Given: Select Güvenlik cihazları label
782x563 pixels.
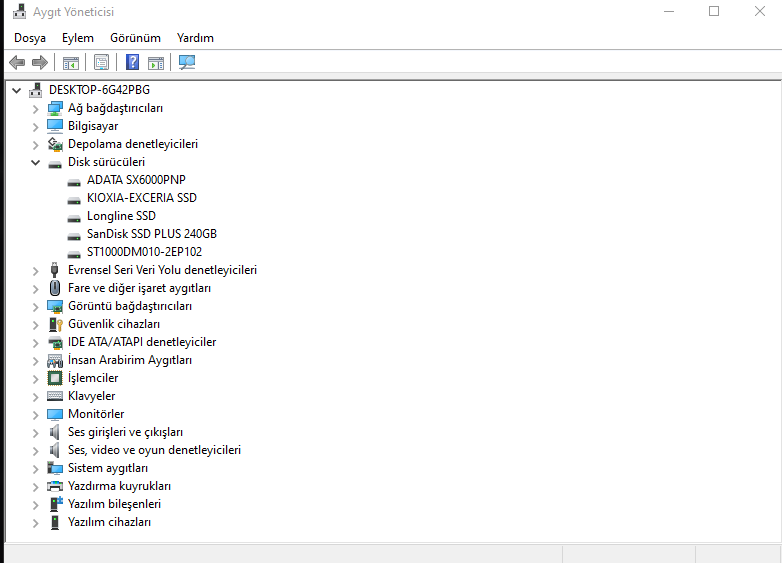Looking at the screenshot, I should (x=114, y=324).
